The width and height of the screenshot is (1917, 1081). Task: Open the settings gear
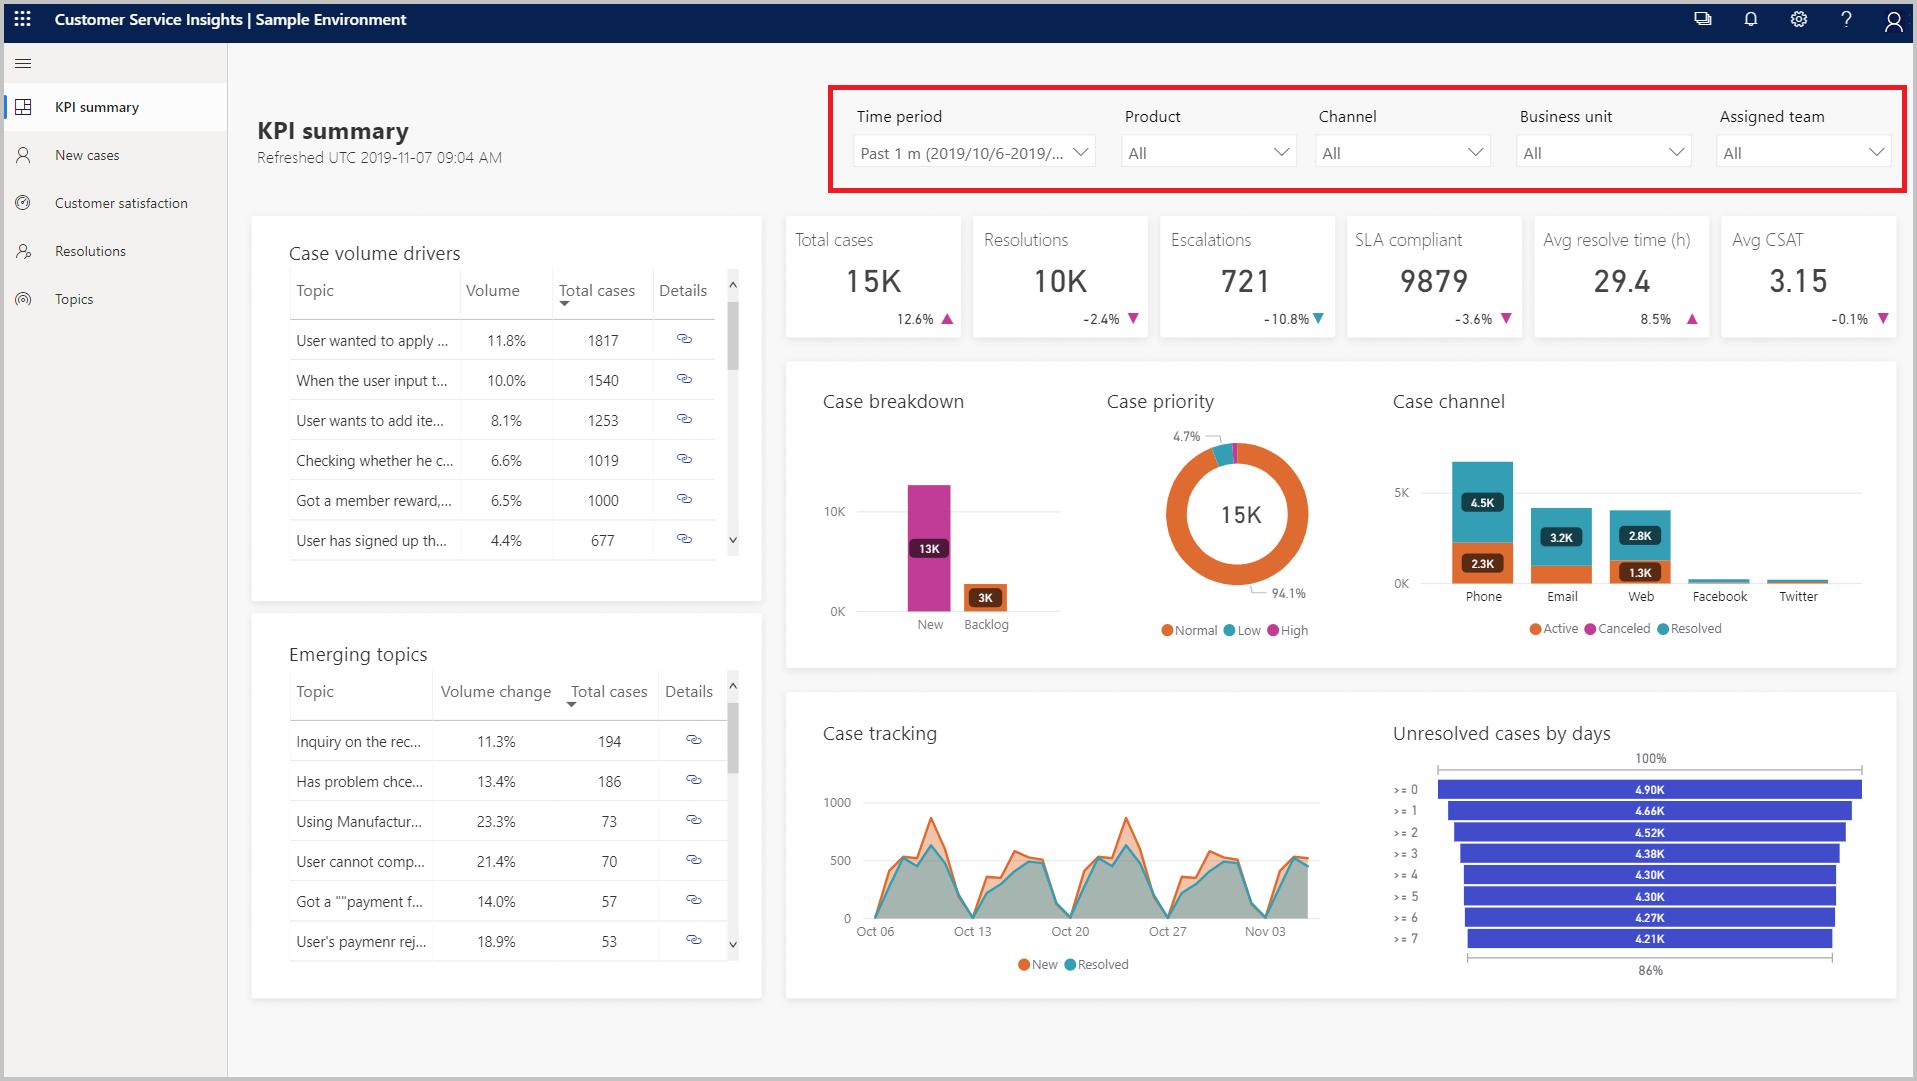click(1798, 19)
